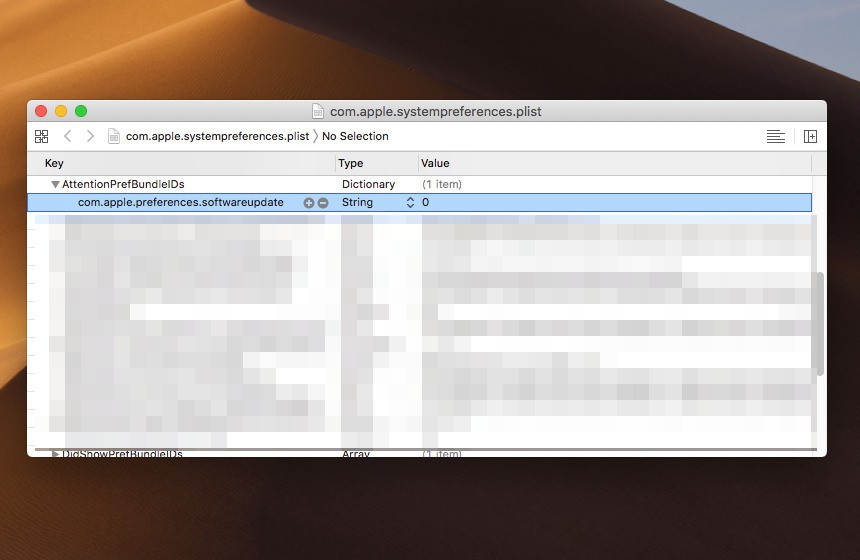Collapse the AttentionPrefBundleIDs dictionary

pyautogui.click(x=55, y=184)
